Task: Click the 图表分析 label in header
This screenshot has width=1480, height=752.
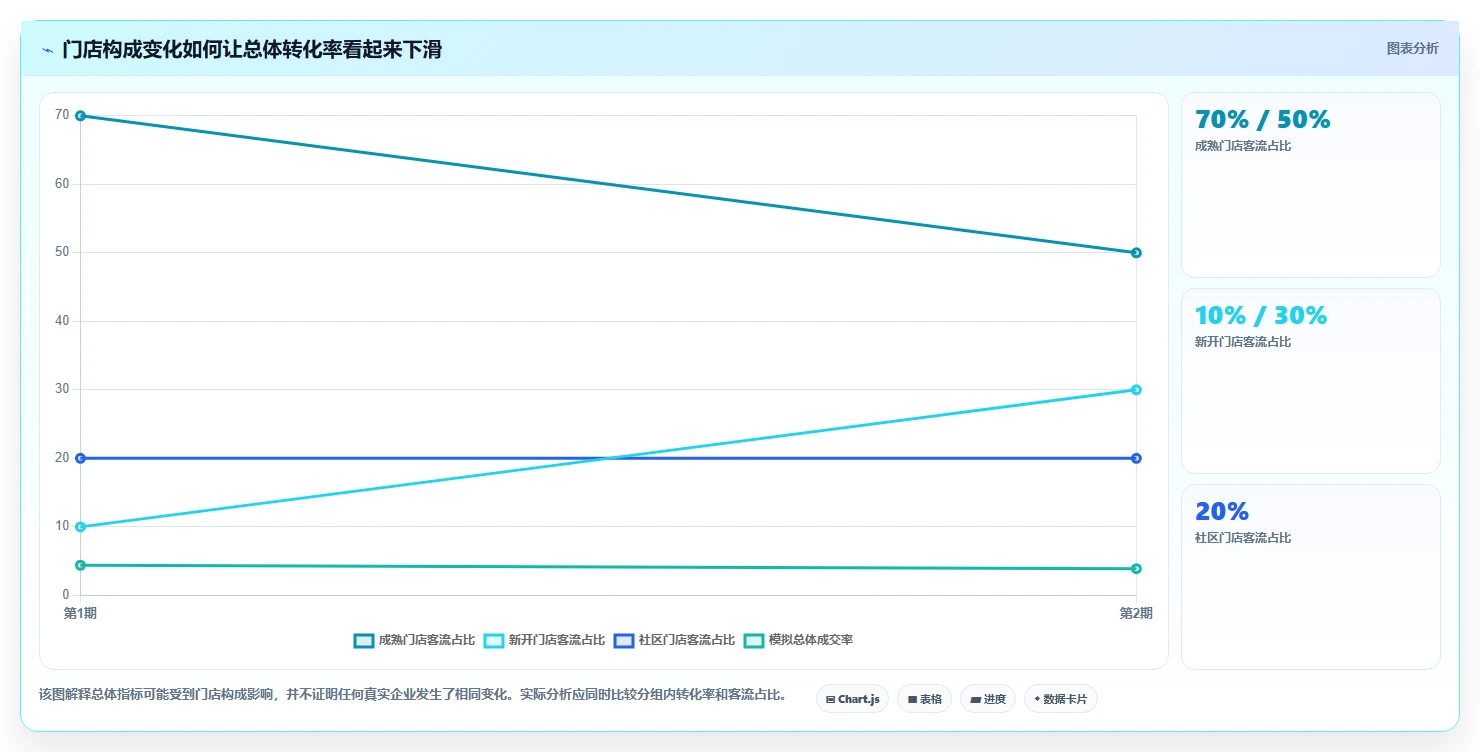Action: (x=1412, y=49)
